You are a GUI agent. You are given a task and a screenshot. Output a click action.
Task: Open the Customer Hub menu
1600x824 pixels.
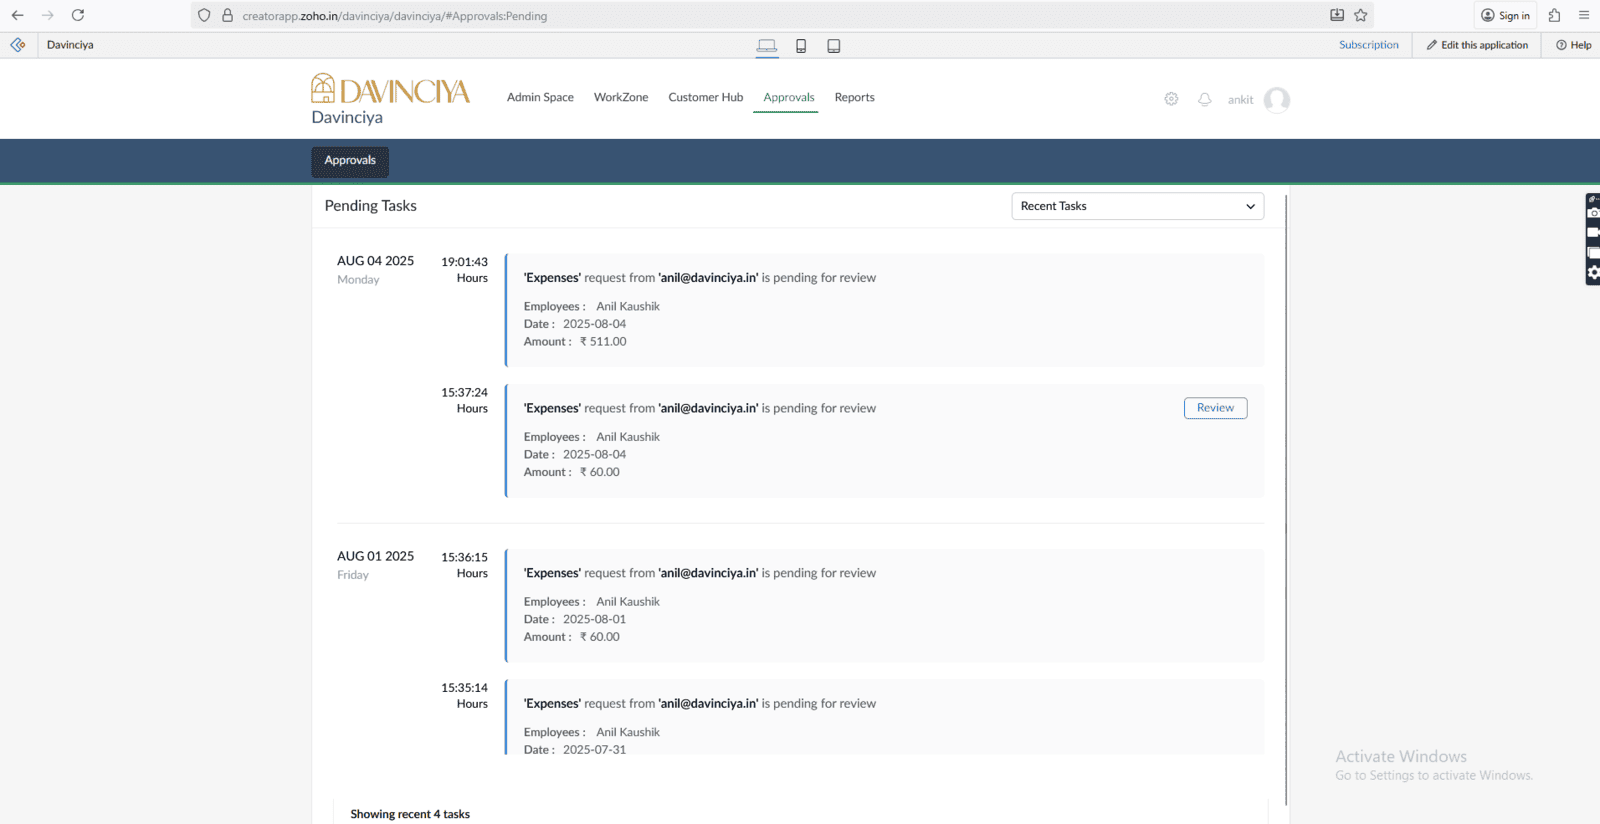[x=705, y=98]
